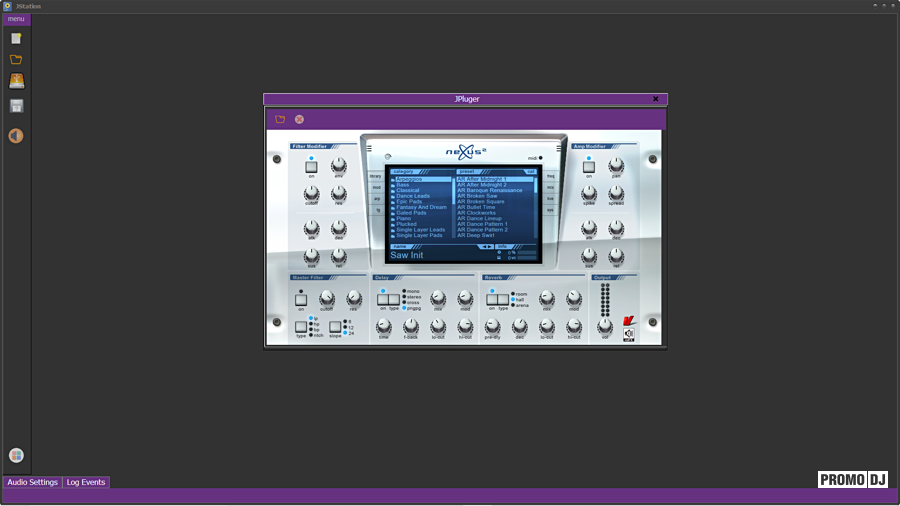Image resolution: width=900 pixels, height=506 pixels.
Task: Toggle the Delay on button
Action: click(383, 299)
